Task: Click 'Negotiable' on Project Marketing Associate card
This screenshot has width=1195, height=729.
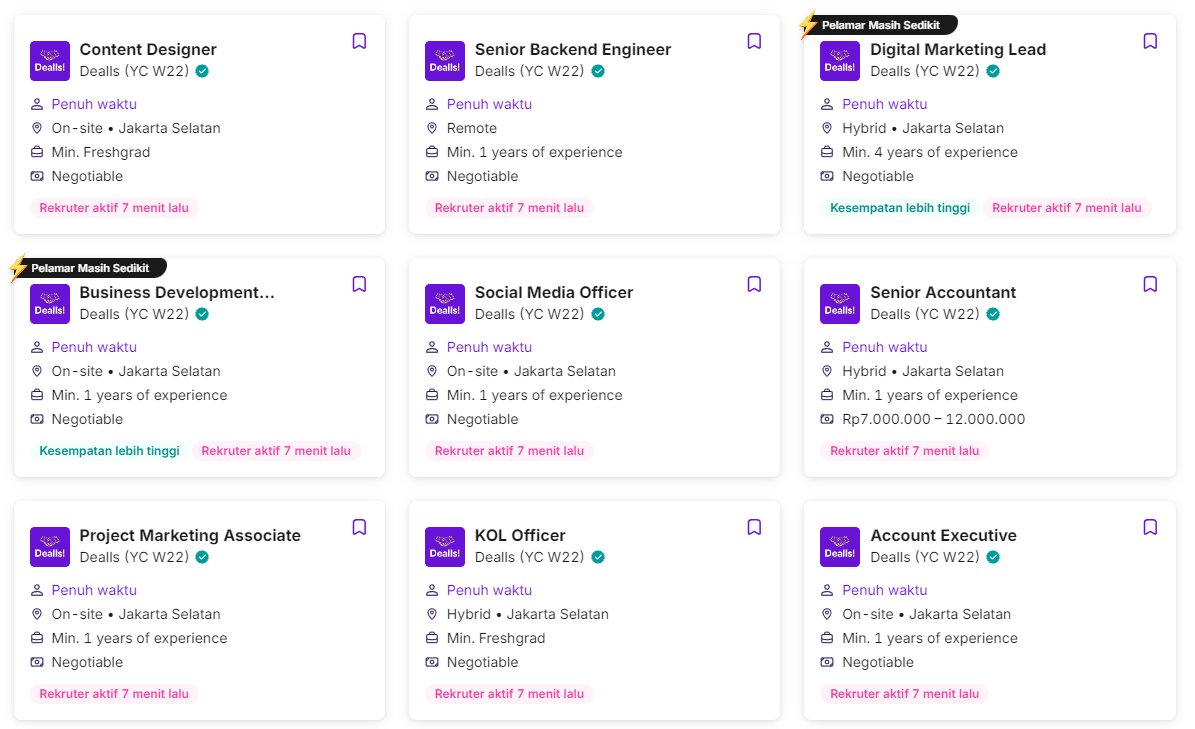Action: click(87, 662)
